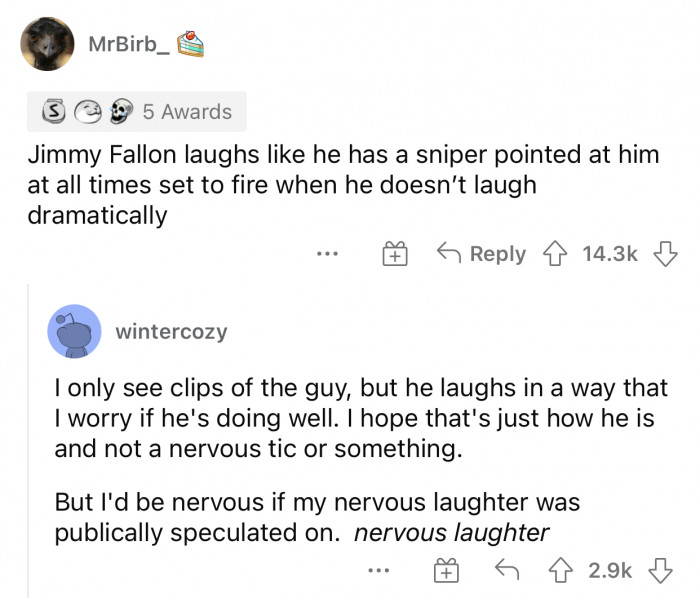Screen dimensions: 700x598
Task: View wintercozy's snoo avatar
Action: click(x=73, y=331)
